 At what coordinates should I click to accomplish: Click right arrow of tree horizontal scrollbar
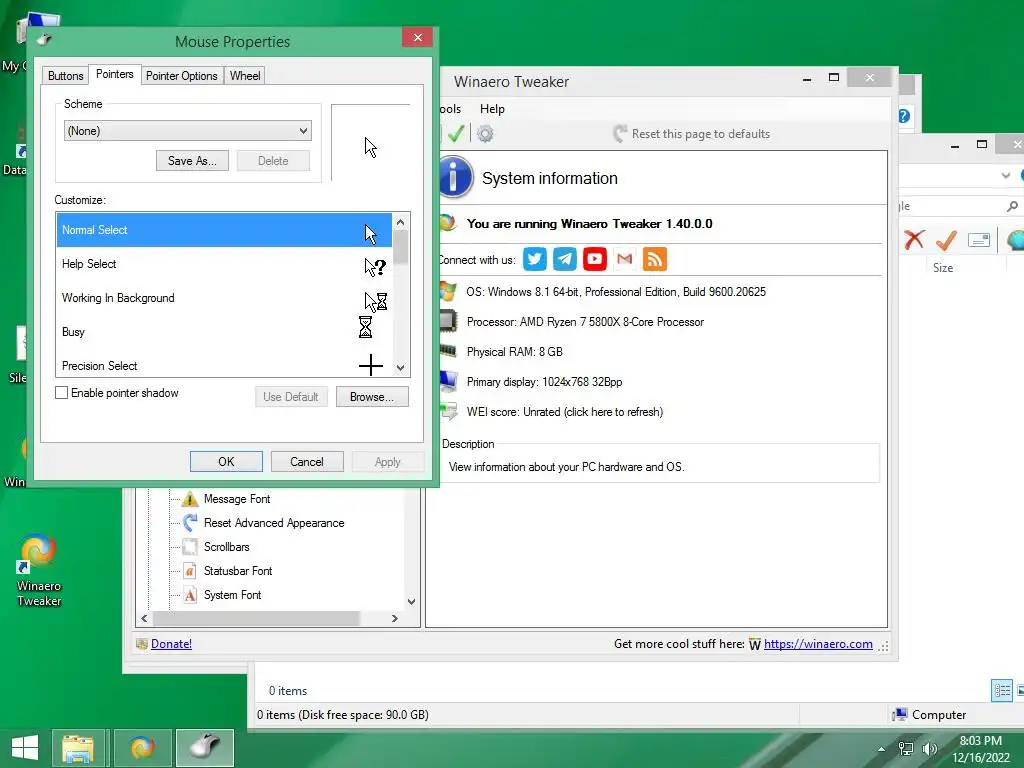point(394,618)
